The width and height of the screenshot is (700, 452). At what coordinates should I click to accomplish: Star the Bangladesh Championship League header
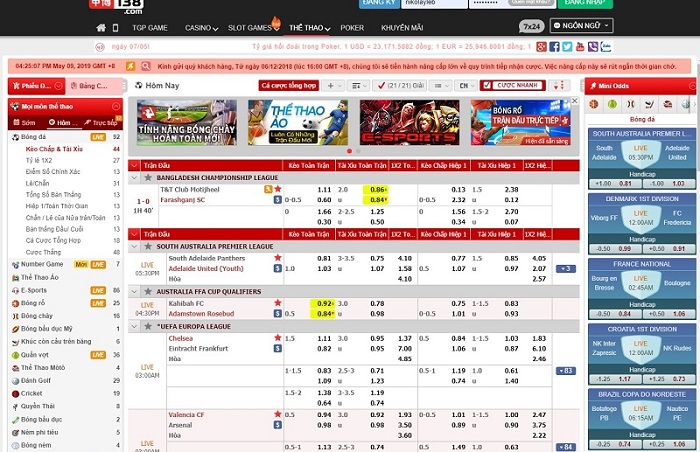pyautogui.click(x=148, y=176)
